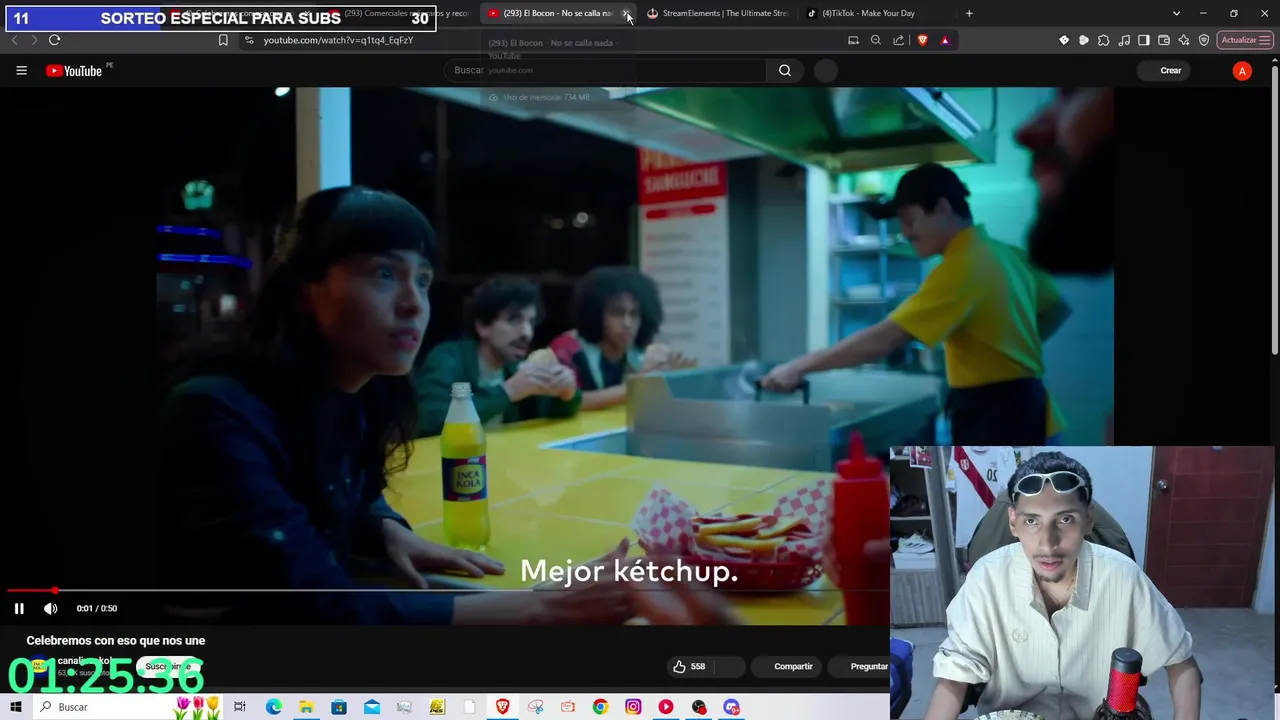Open account avatar 'A' menu
1280x720 pixels.
[x=1242, y=71]
